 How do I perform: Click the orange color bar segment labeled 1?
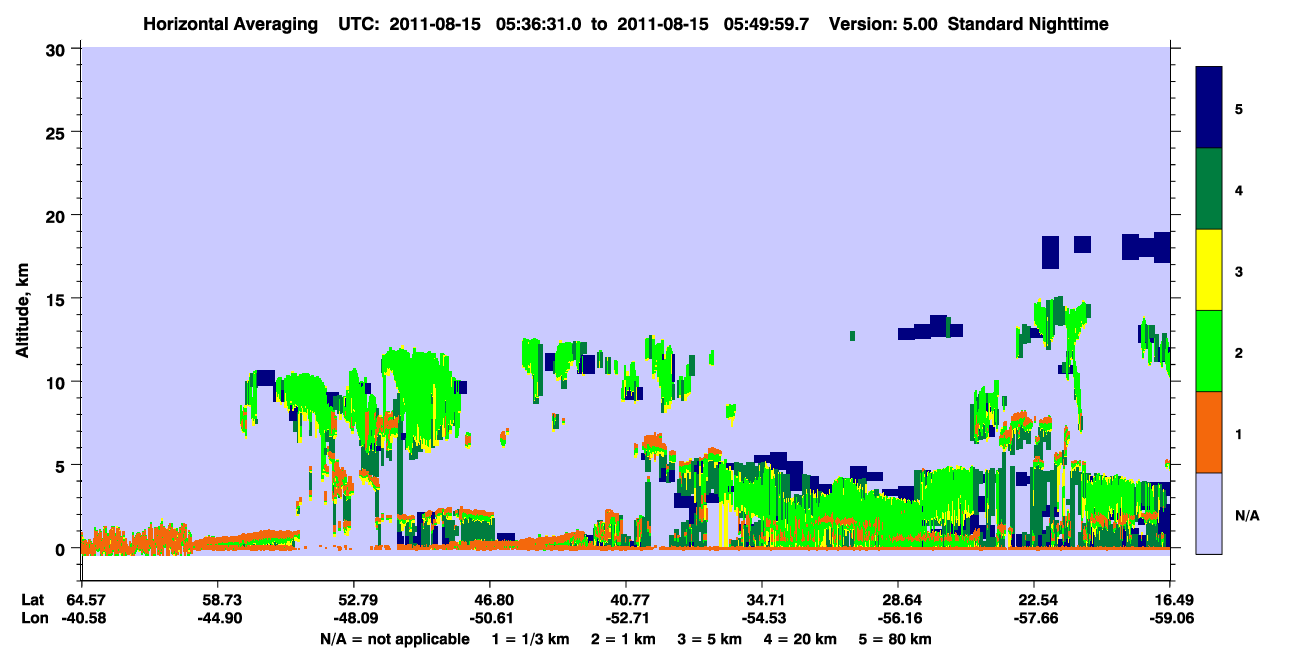tap(1209, 432)
